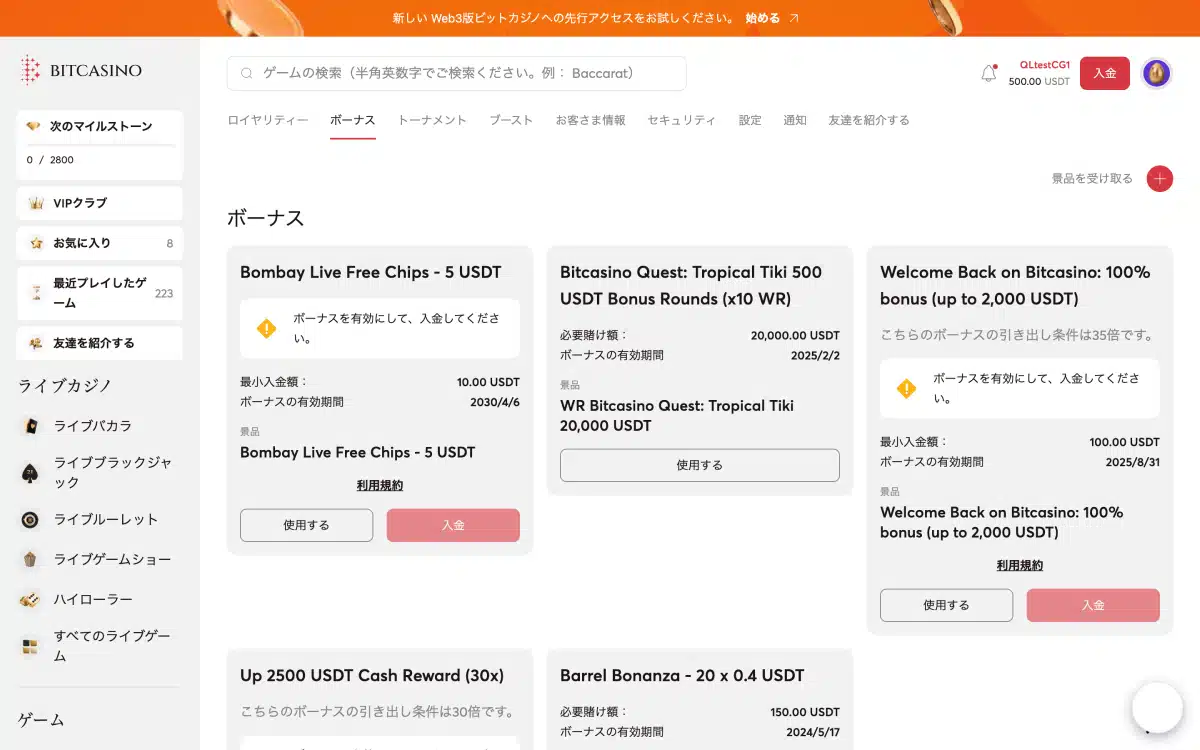Click the ライブゲームショー icon

pos(31,560)
